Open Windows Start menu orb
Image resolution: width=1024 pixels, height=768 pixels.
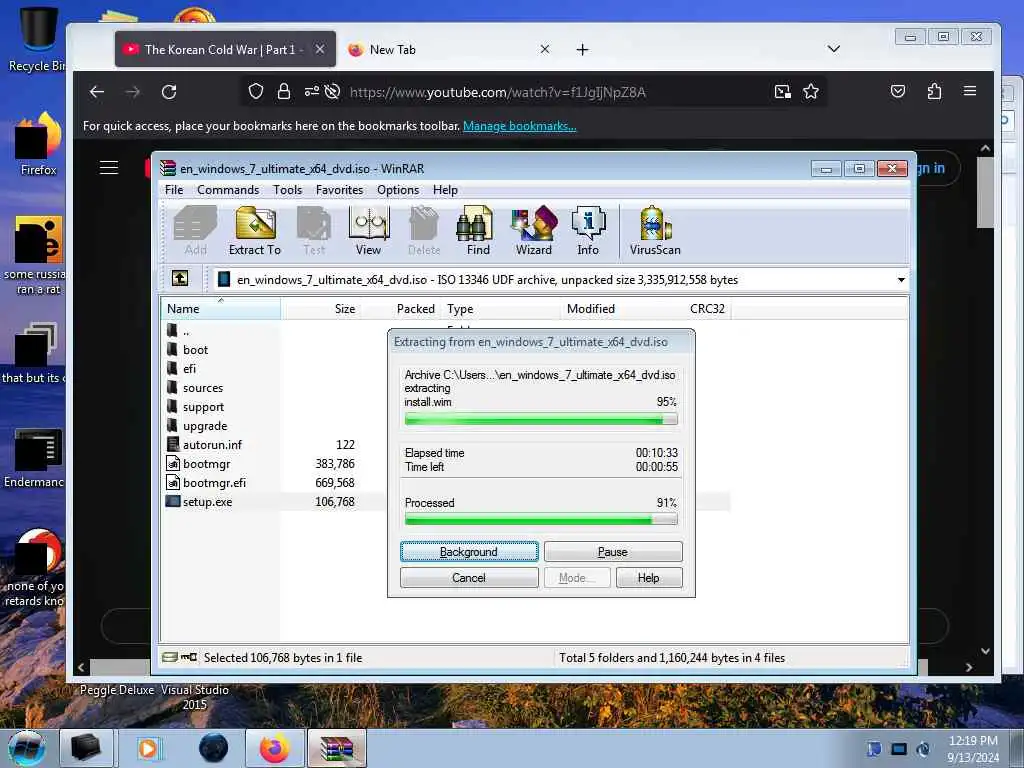tap(27, 748)
